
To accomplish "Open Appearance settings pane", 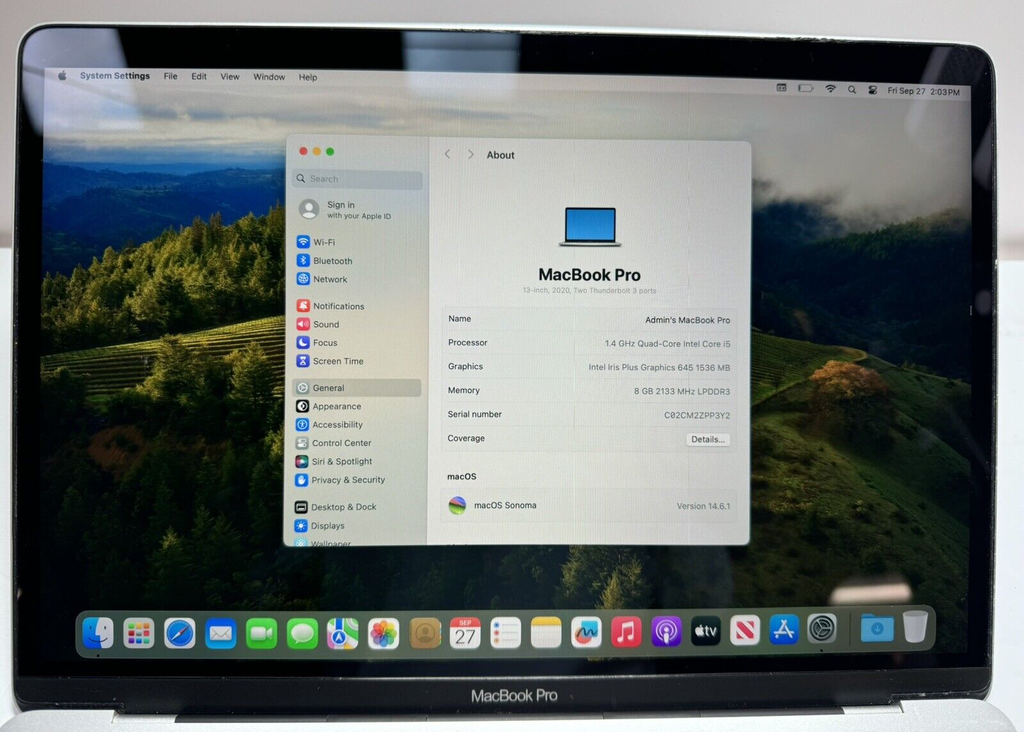I will click(328, 406).
